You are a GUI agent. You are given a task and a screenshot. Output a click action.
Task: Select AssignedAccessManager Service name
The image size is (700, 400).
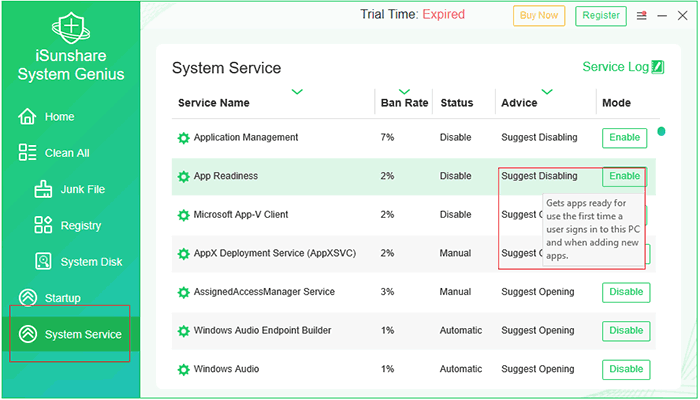click(264, 292)
